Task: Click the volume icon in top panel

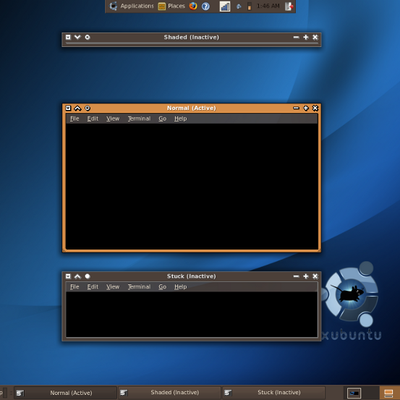Action: 239,6
